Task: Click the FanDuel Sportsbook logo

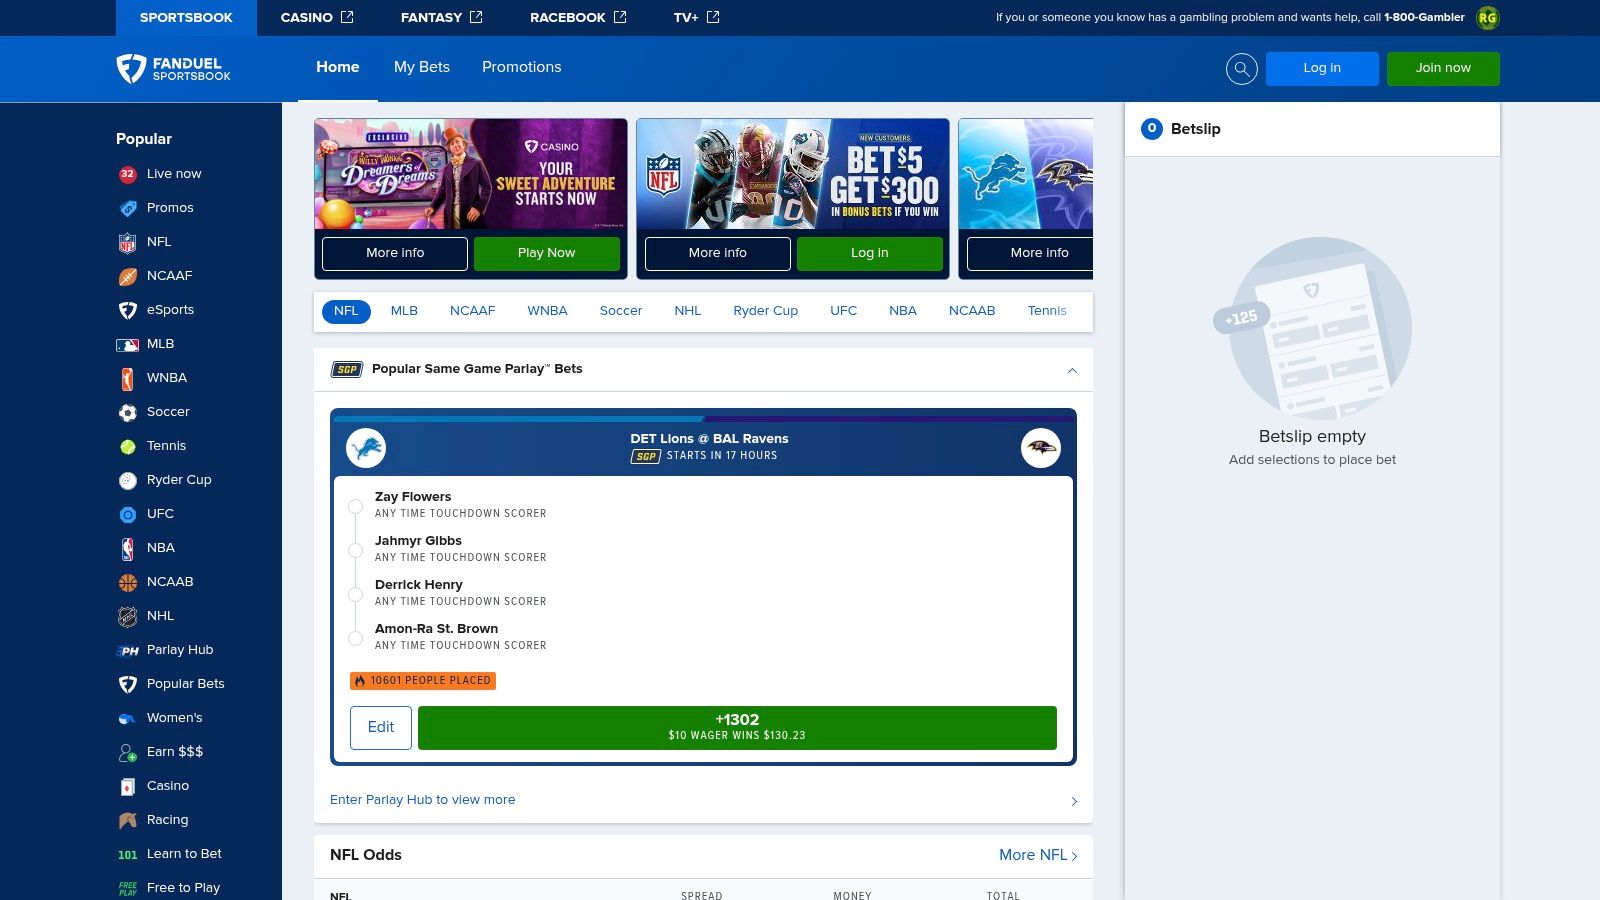Action: pos(175,69)
